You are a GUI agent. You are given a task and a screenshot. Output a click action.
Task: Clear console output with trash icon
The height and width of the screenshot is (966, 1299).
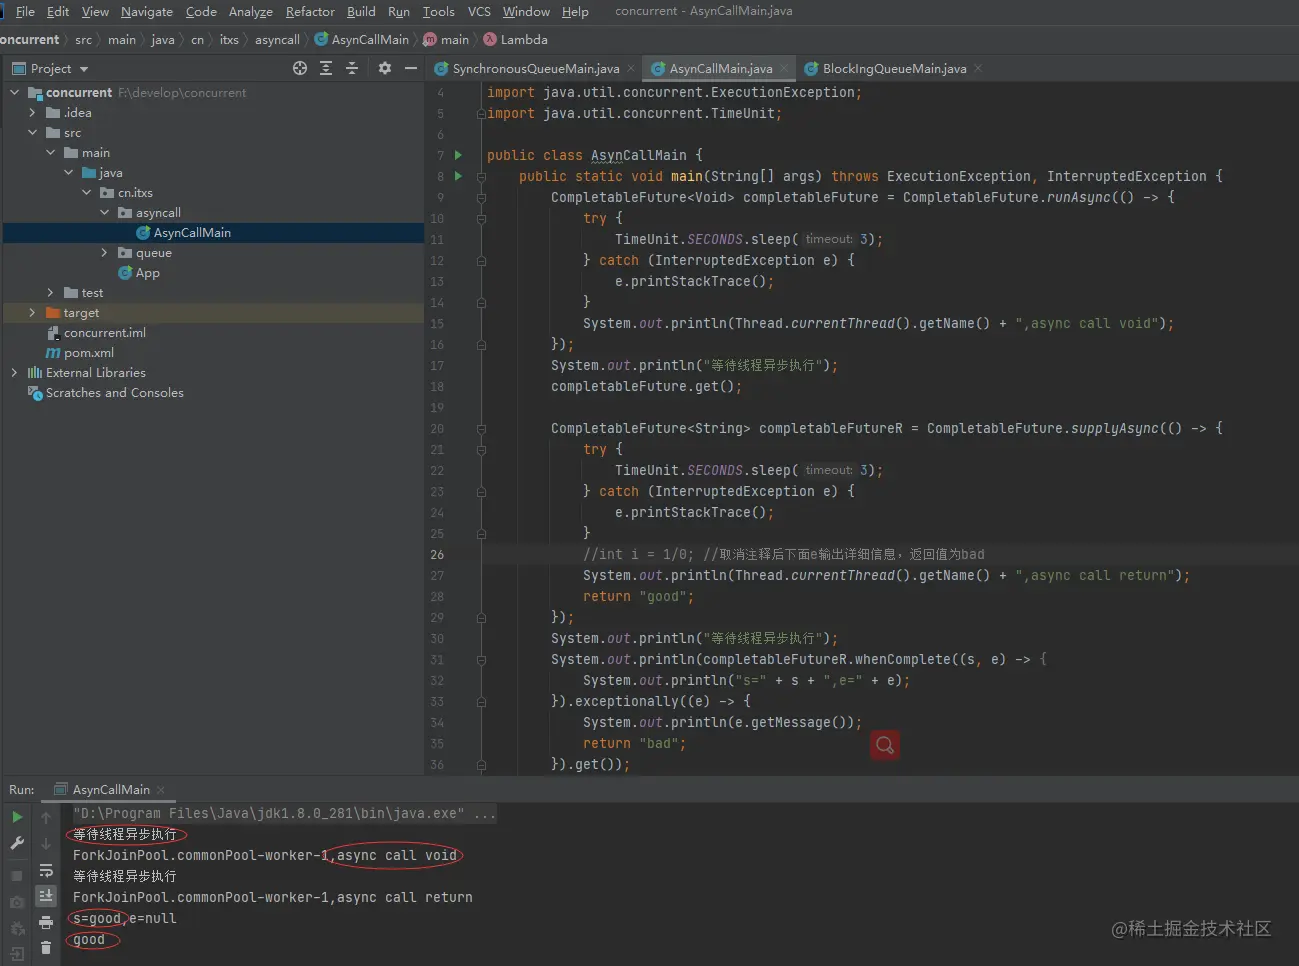tap(46, 947)
